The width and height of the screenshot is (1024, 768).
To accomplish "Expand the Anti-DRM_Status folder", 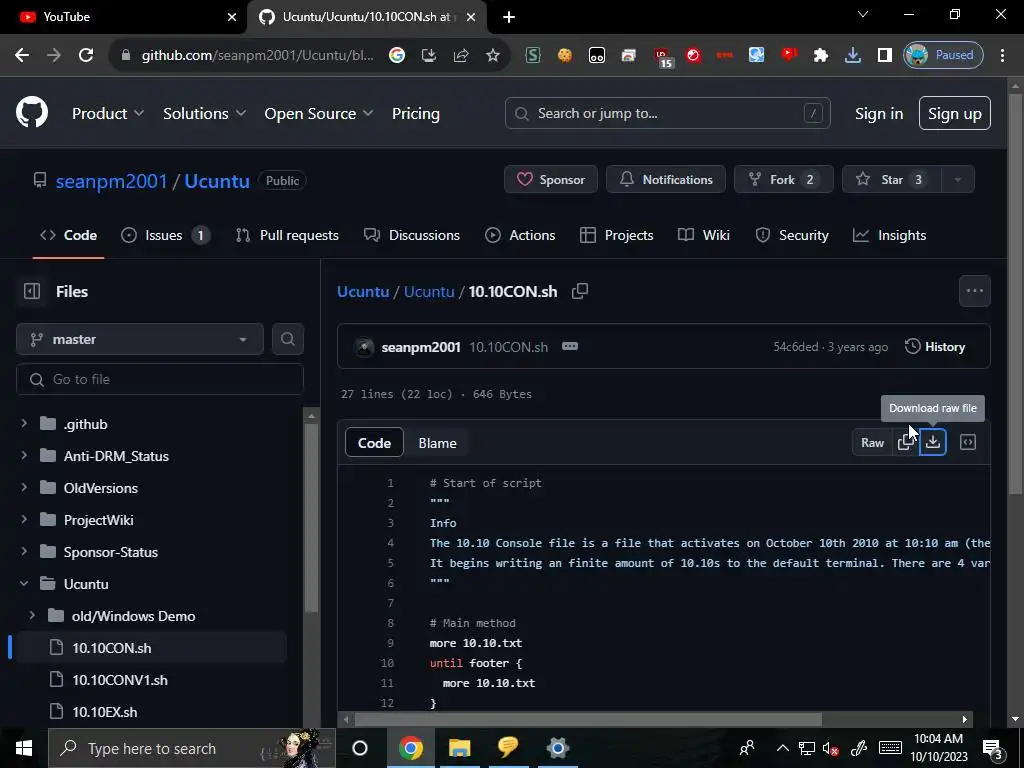I will pos(24,456).
